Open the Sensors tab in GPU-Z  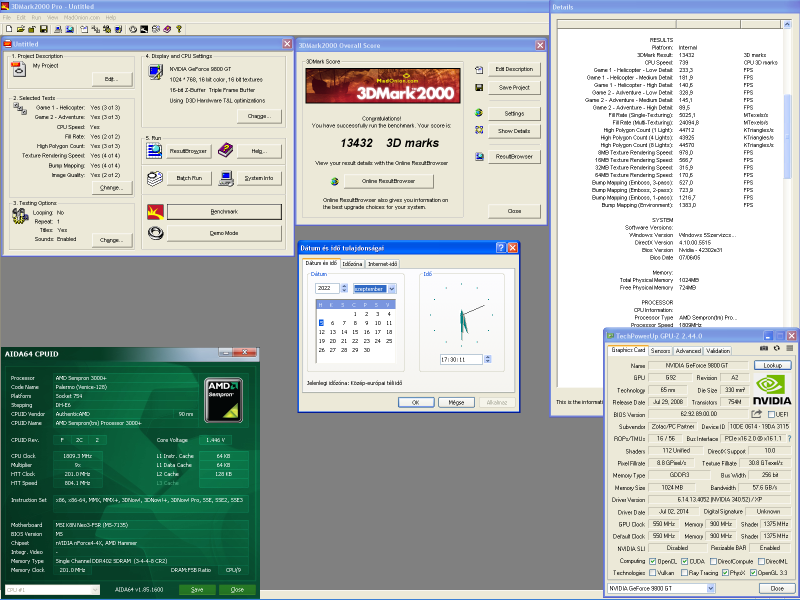tap(660, 351)
